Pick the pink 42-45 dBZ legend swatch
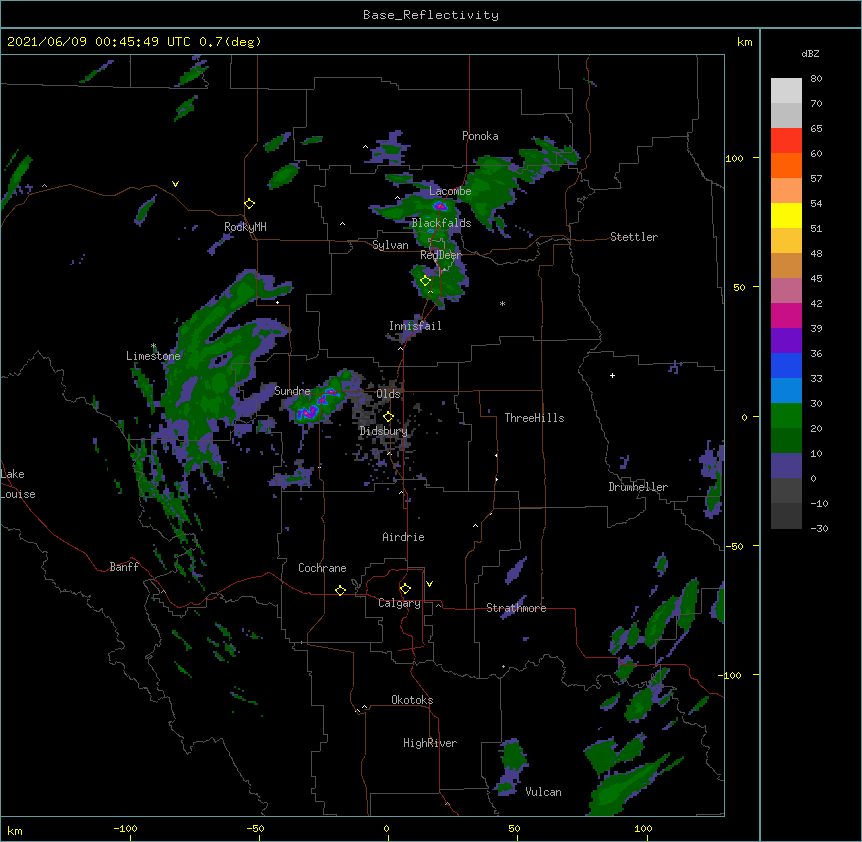 coord(786,290)
